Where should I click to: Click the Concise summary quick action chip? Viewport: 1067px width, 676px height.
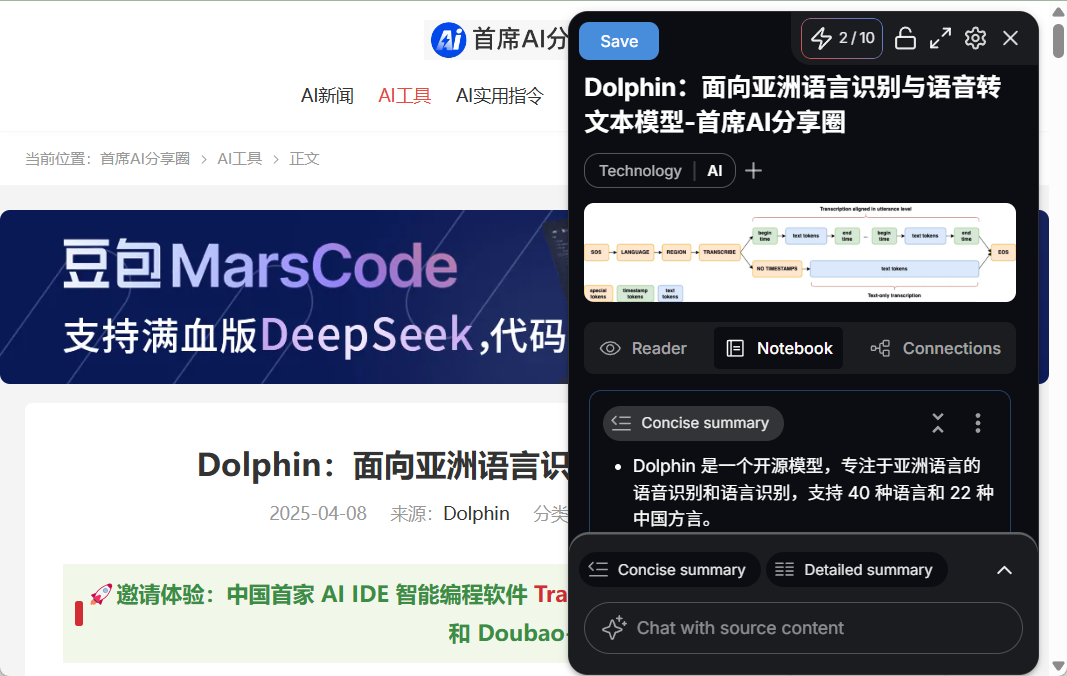[x=670, y=570]
